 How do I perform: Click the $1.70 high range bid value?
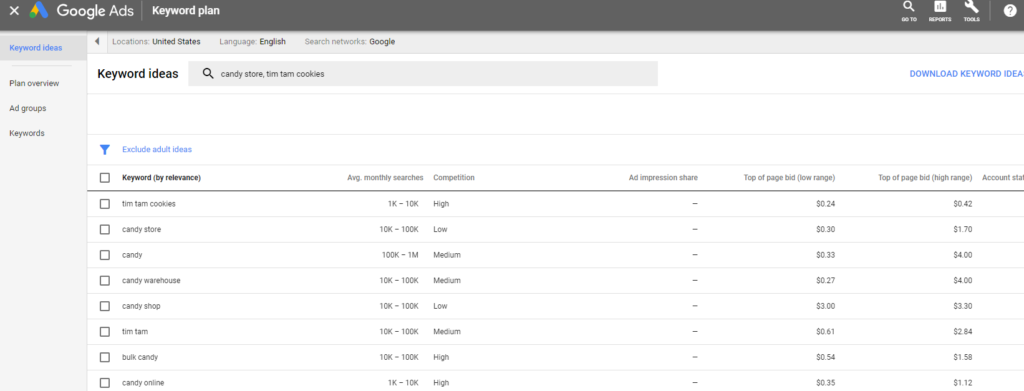(x=963, y=229)
